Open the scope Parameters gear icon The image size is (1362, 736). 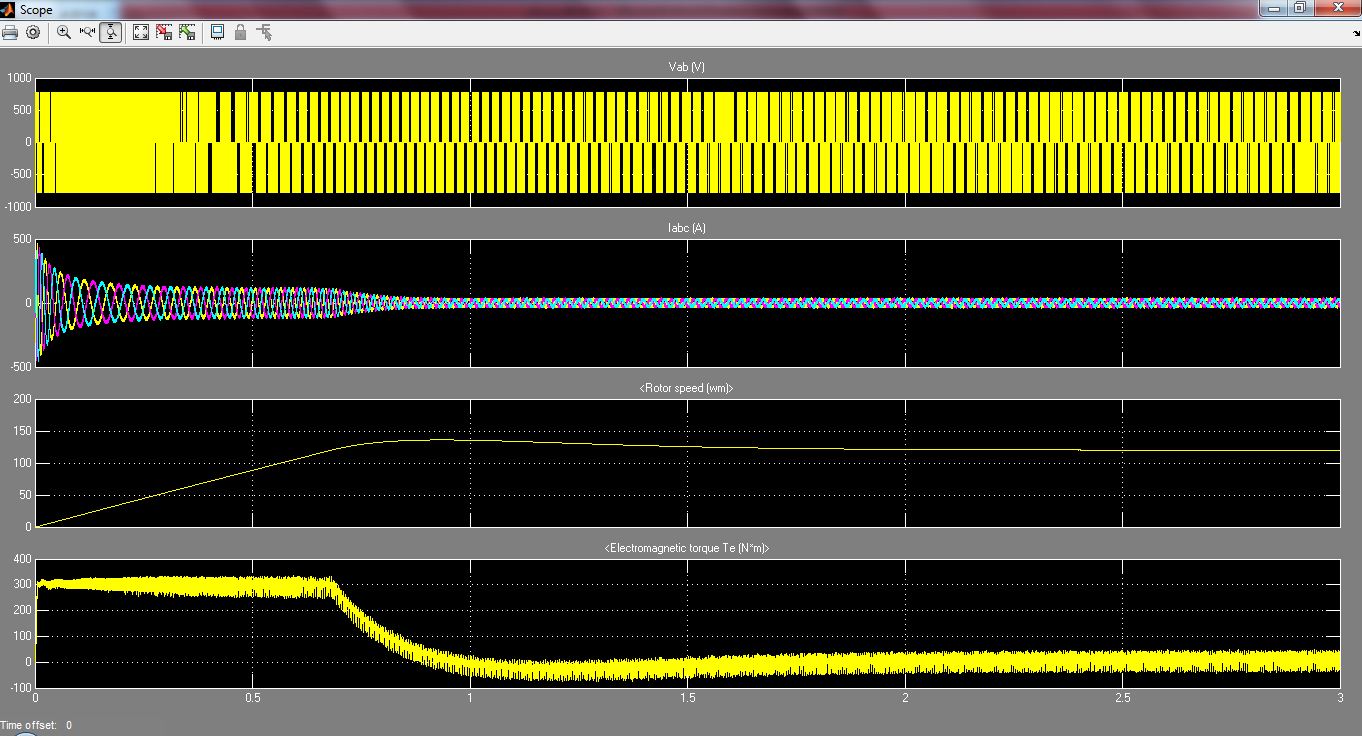click(x=33, y=32)
